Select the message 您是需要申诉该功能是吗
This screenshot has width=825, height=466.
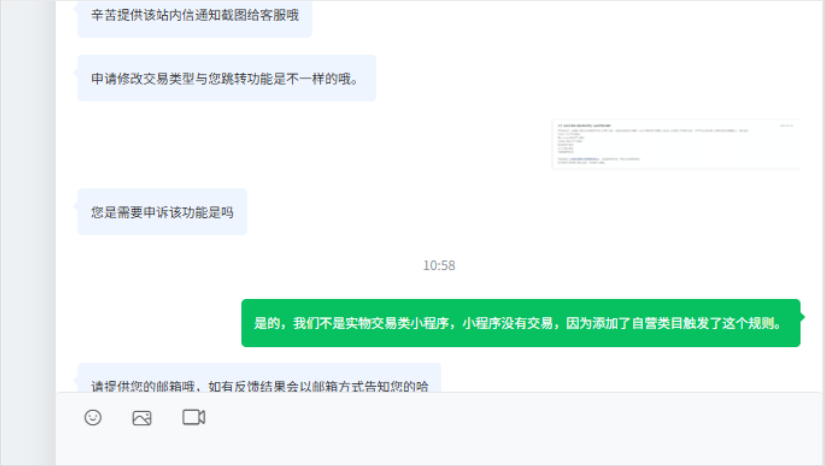click(162, 212)
